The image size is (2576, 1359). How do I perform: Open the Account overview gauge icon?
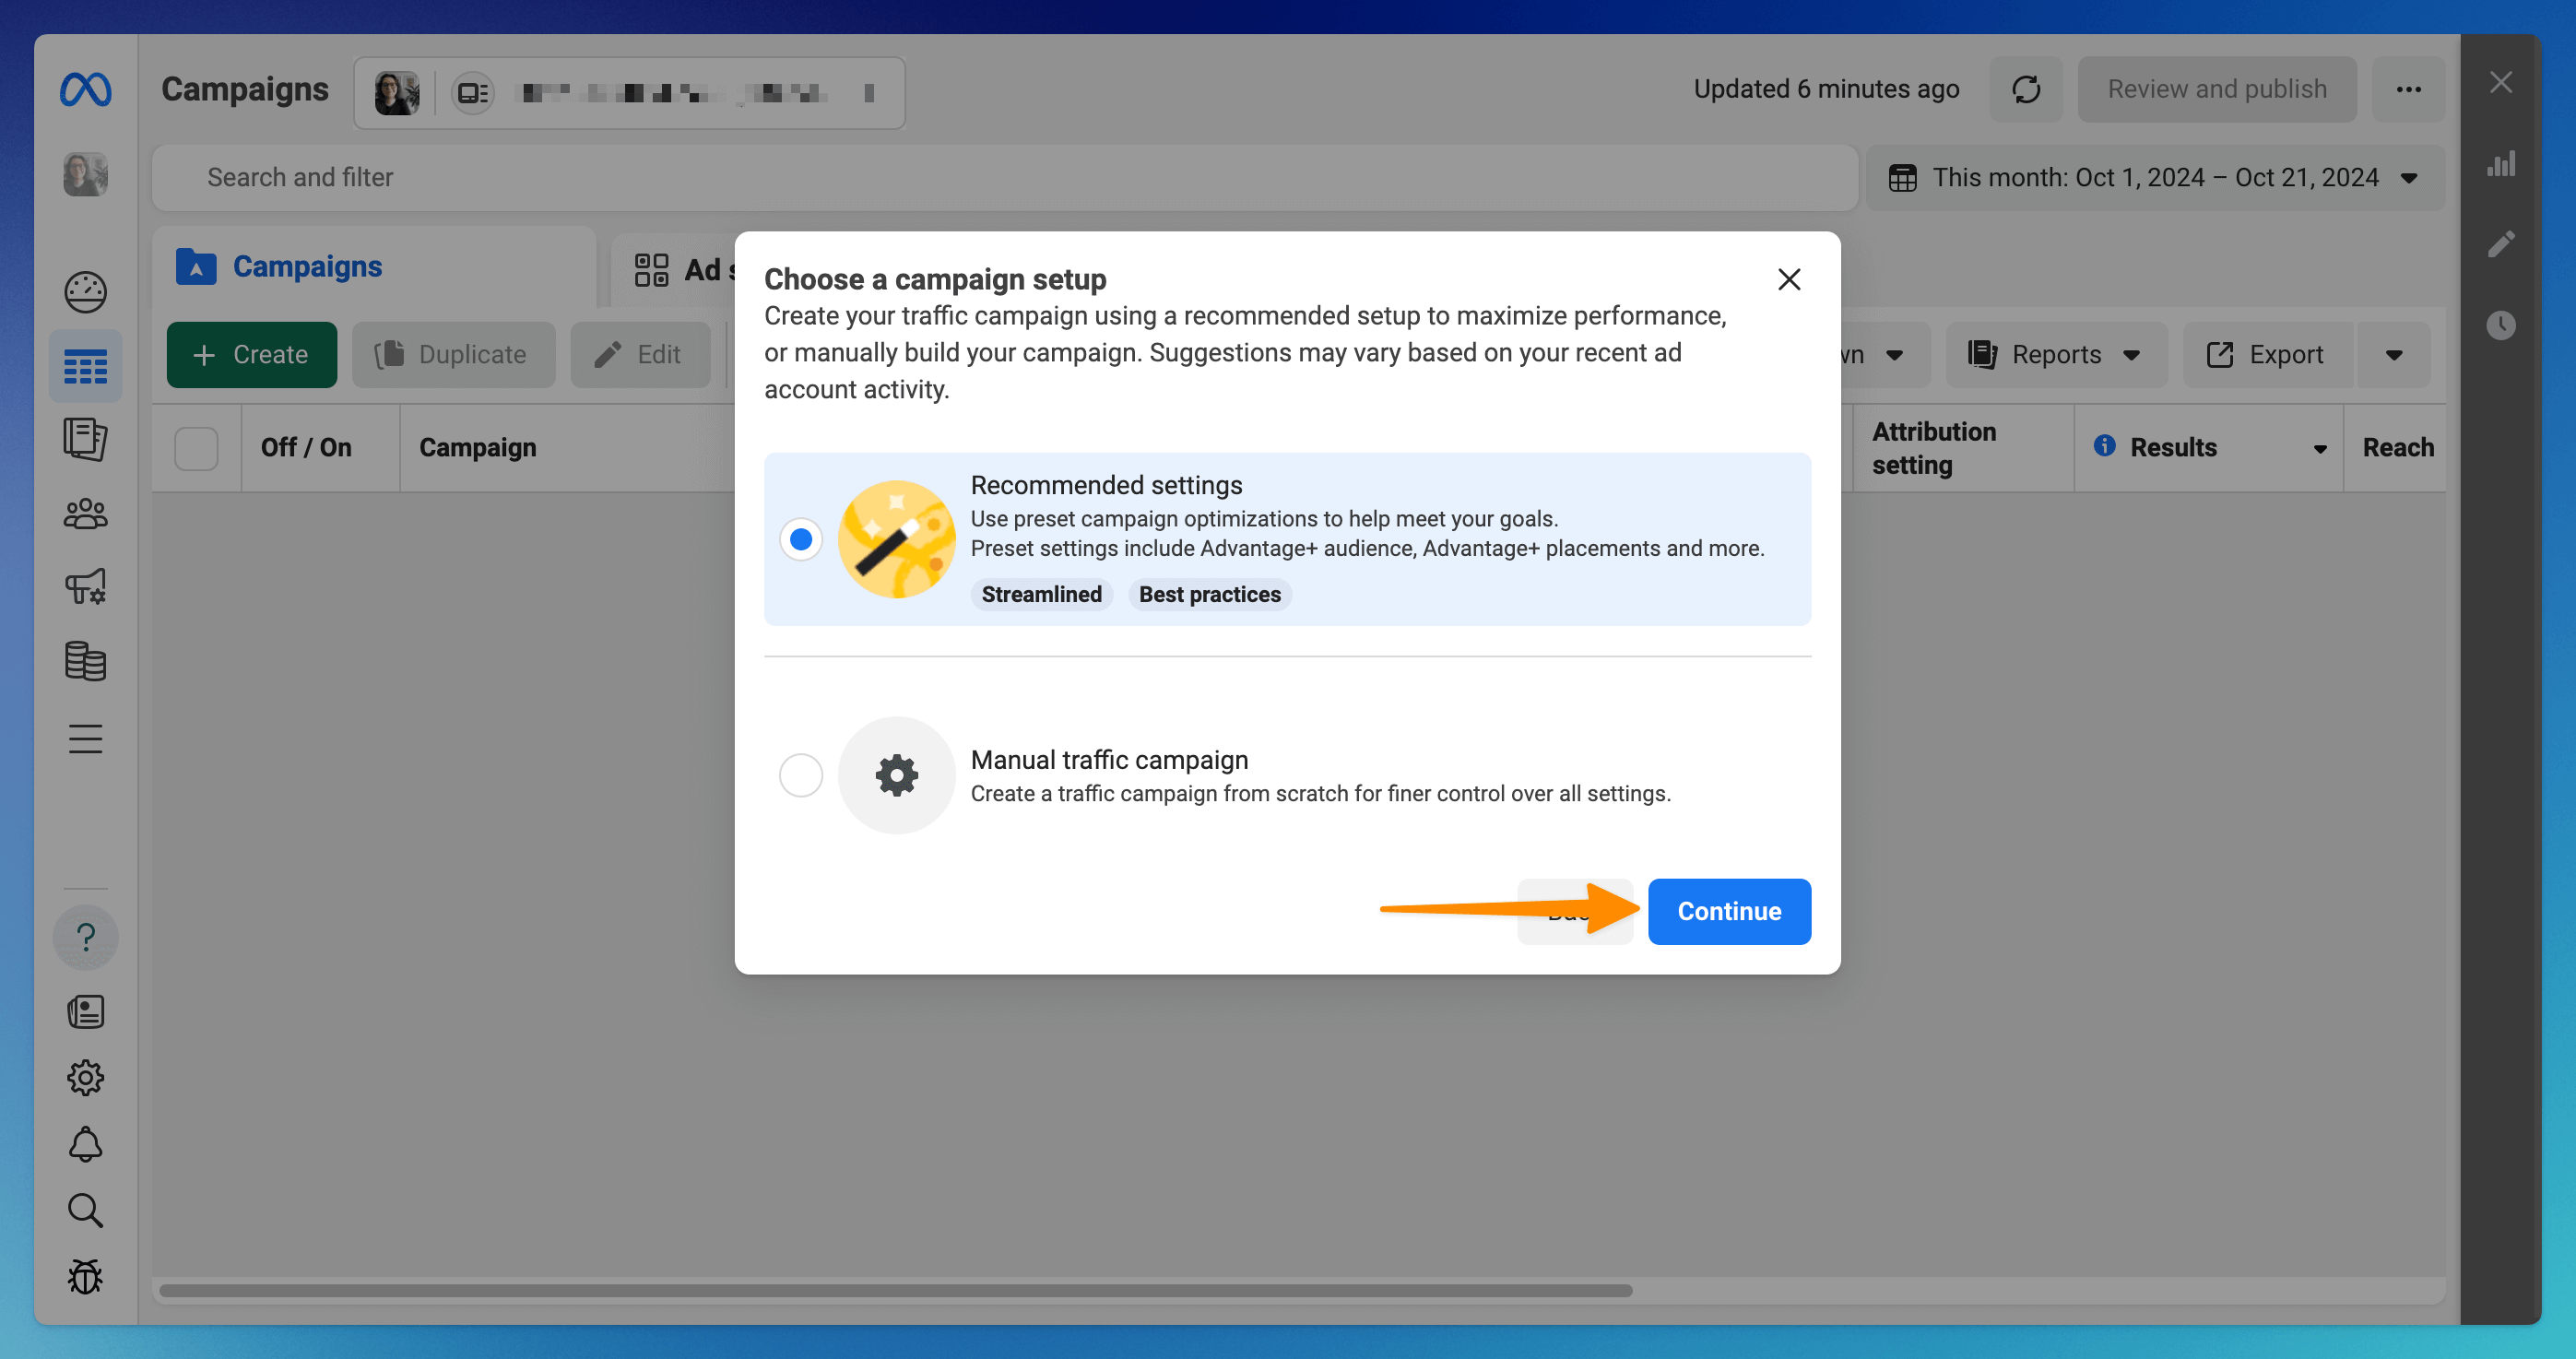(x=85, y=292)
